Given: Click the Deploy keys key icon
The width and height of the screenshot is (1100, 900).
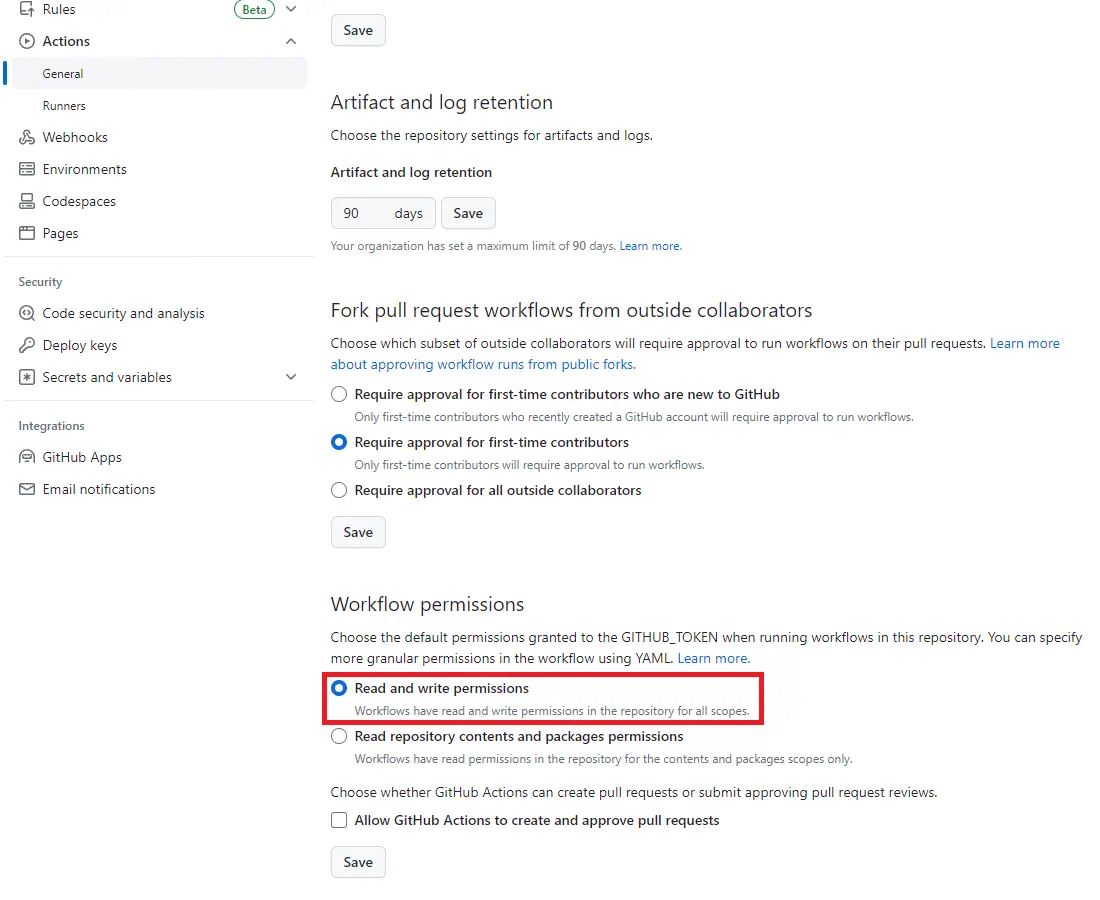Looking at the screenshot, I should (x=27, y=345).
